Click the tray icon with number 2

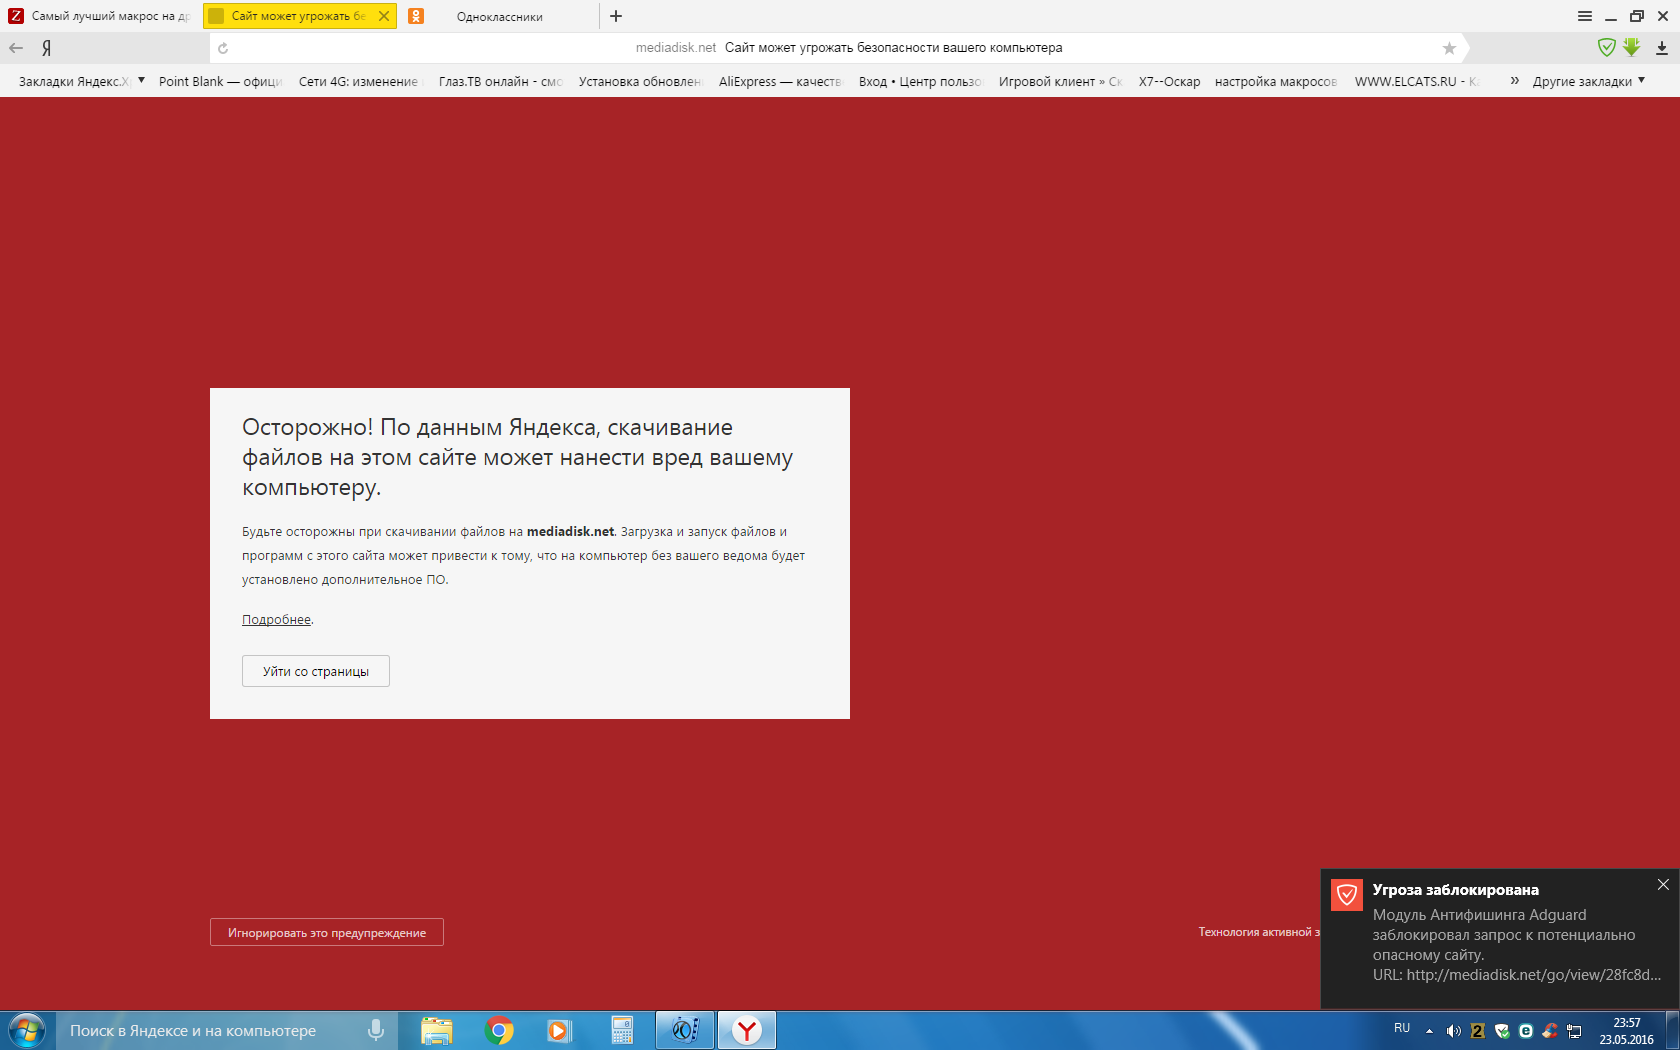(1477, 1031)
